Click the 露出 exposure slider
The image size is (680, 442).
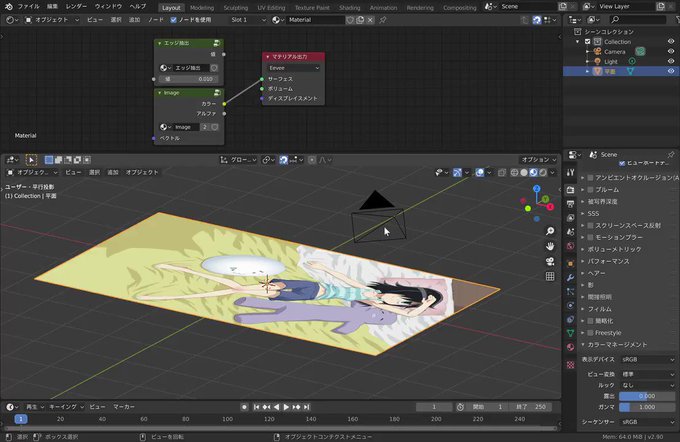tap(647, 396)
